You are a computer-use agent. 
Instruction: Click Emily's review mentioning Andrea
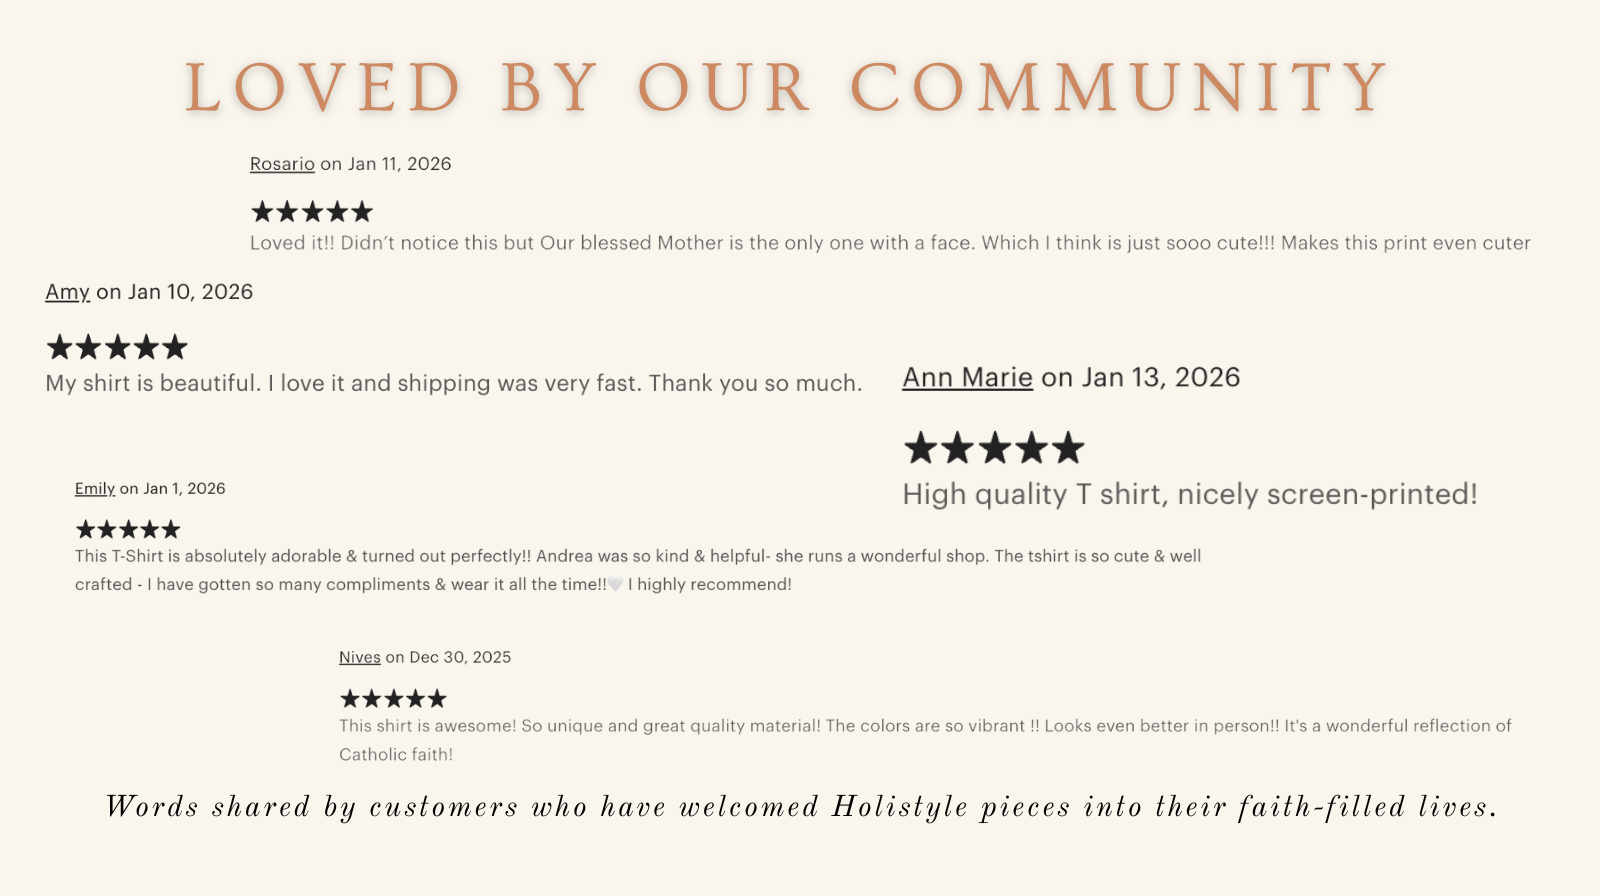click(x=638, y=557)
